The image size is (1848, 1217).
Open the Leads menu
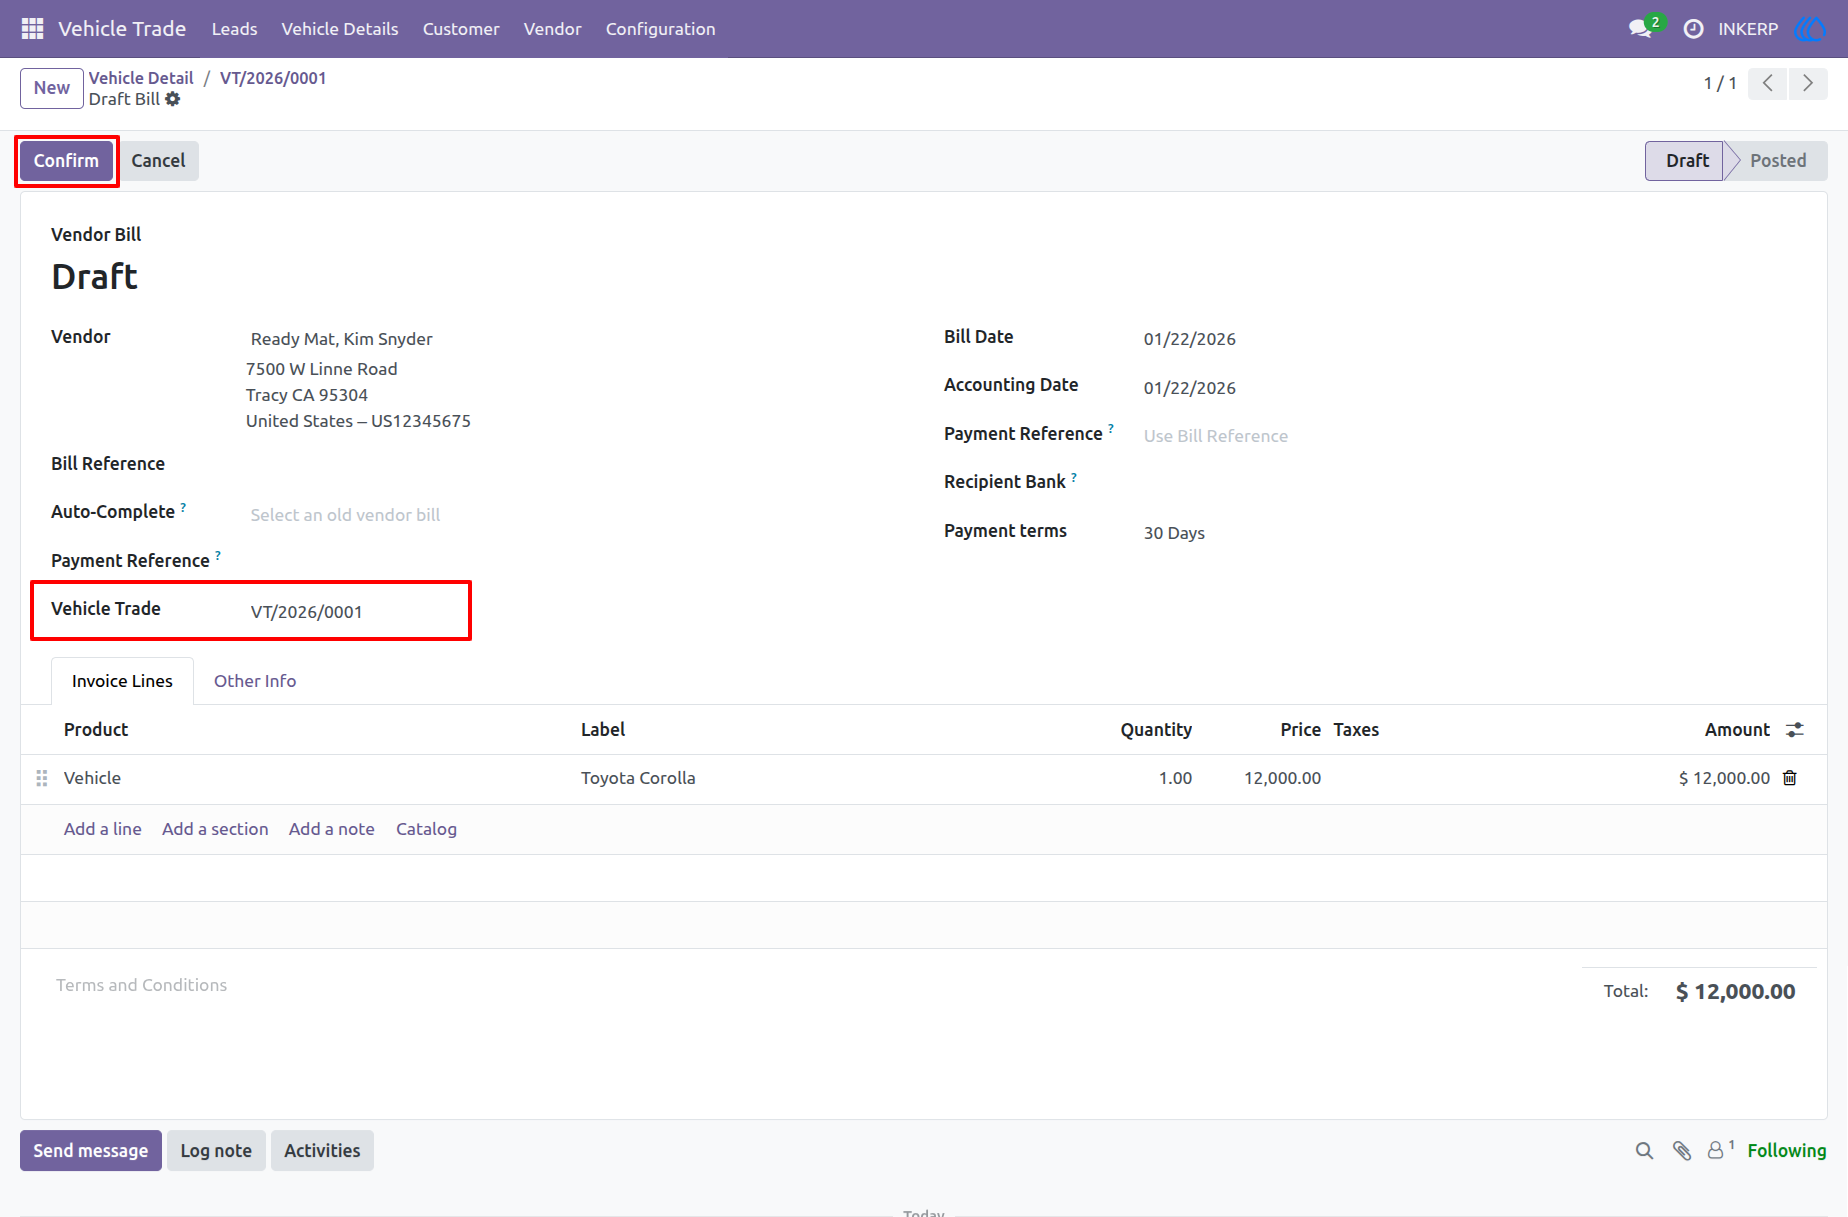point(235,29)
